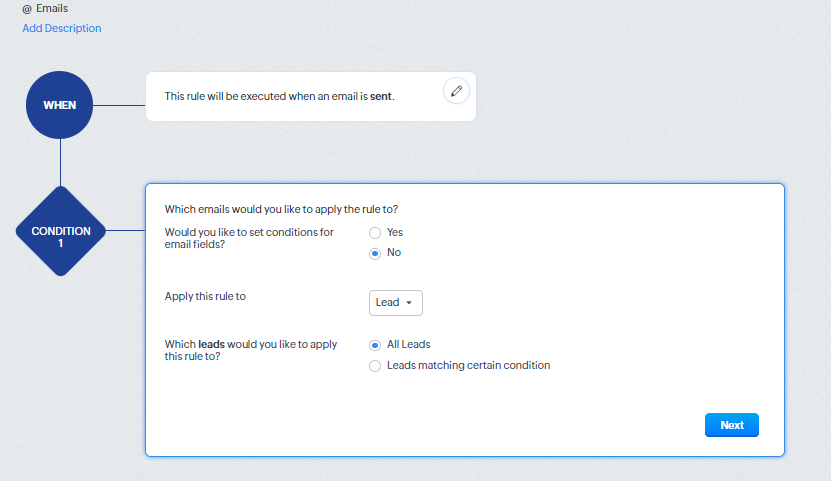This screenshot has width=831, height=481.
Task: Click the "Which leads would you like" question
Action: [250, 350]
